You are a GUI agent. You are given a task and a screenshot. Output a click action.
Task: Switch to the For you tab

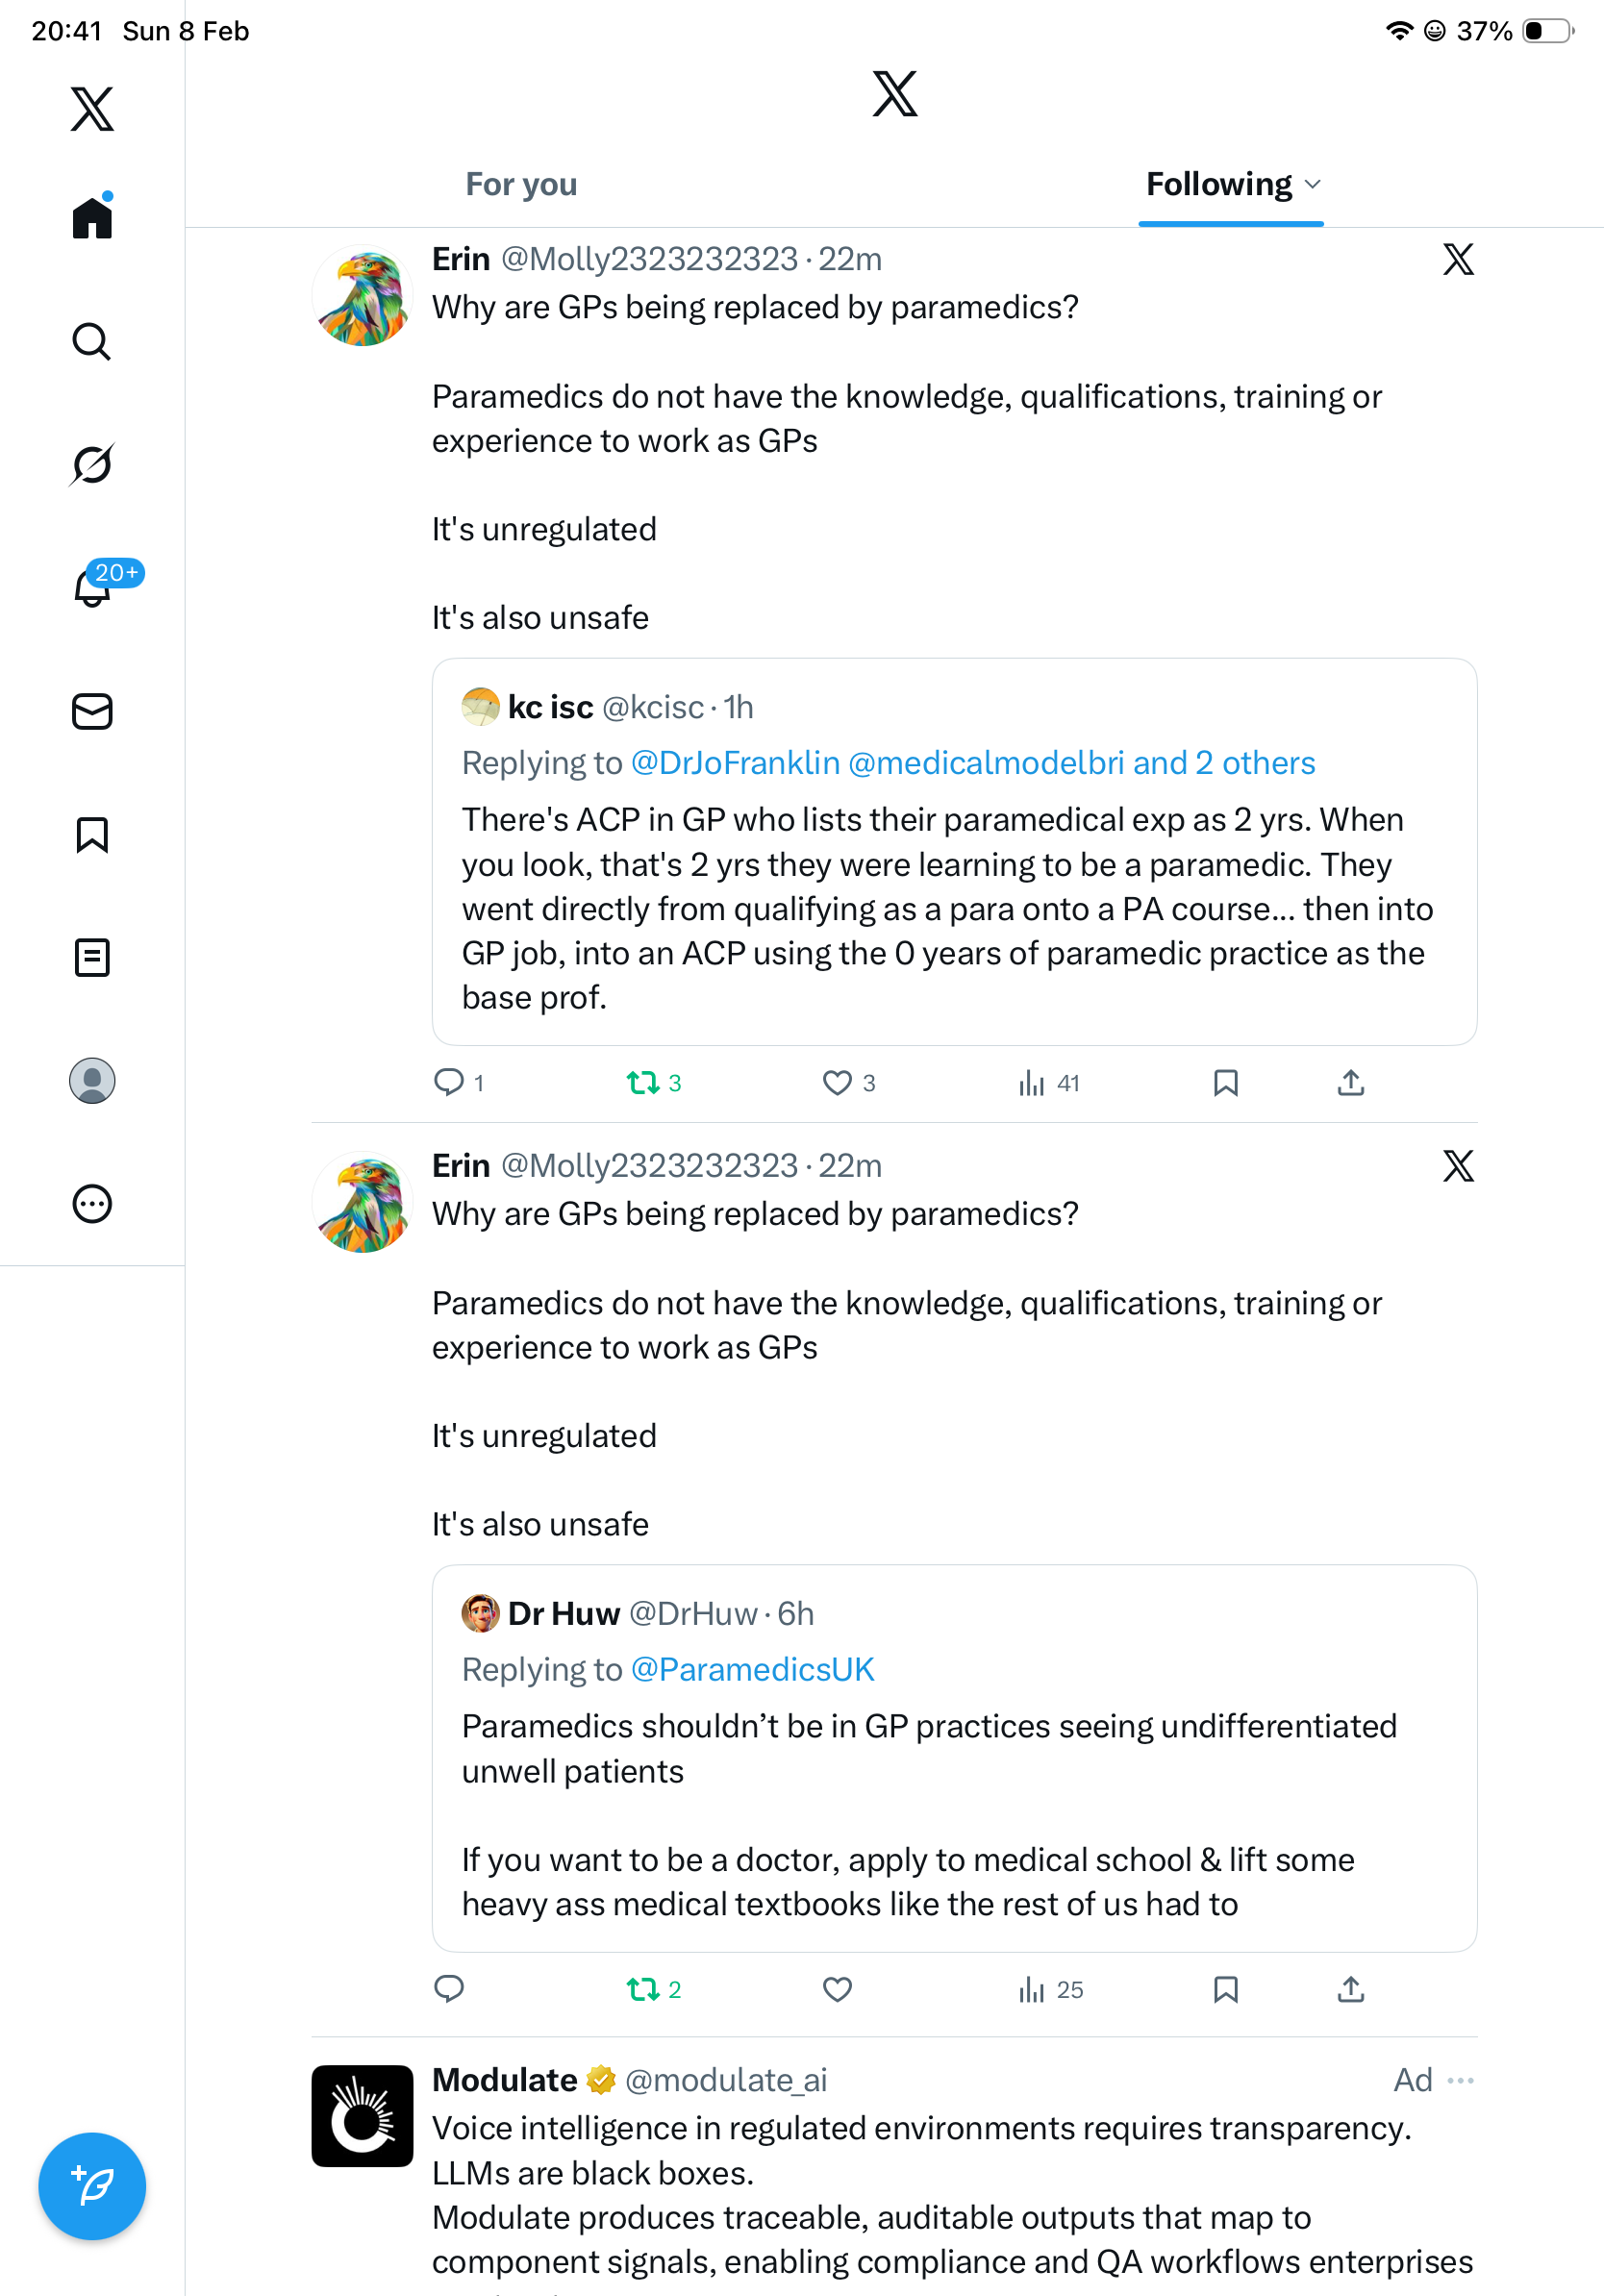(x=521, y=185)
